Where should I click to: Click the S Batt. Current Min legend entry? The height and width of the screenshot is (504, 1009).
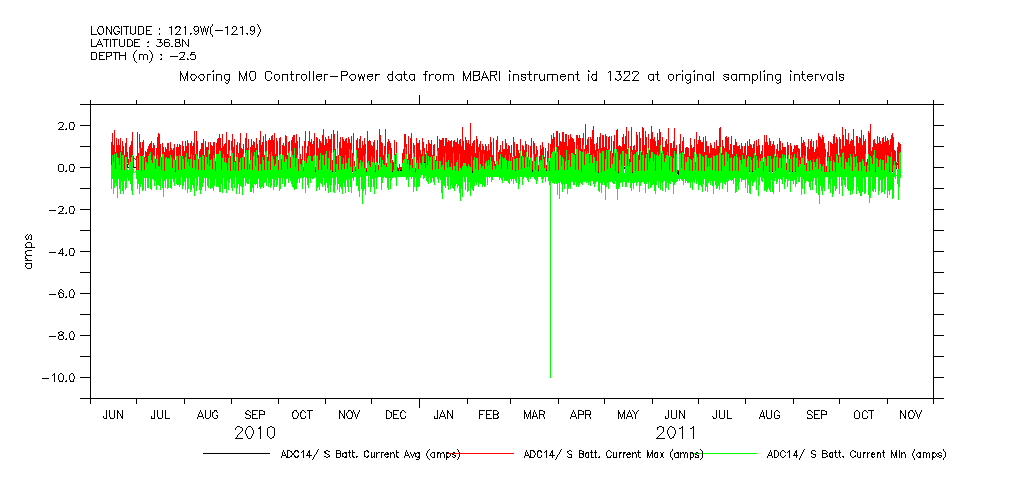[856, 454]
